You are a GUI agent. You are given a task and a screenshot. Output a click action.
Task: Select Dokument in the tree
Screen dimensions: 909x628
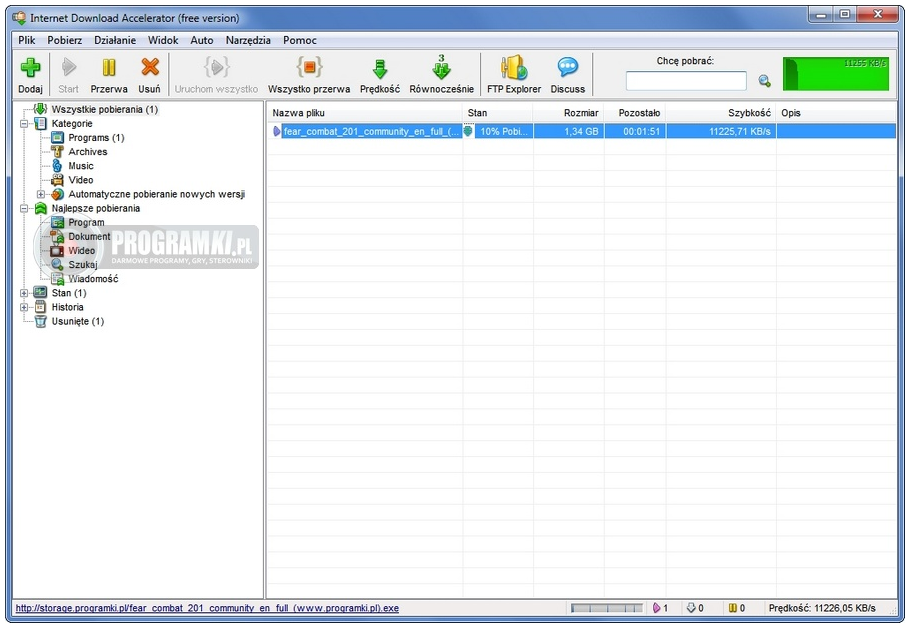89,237
